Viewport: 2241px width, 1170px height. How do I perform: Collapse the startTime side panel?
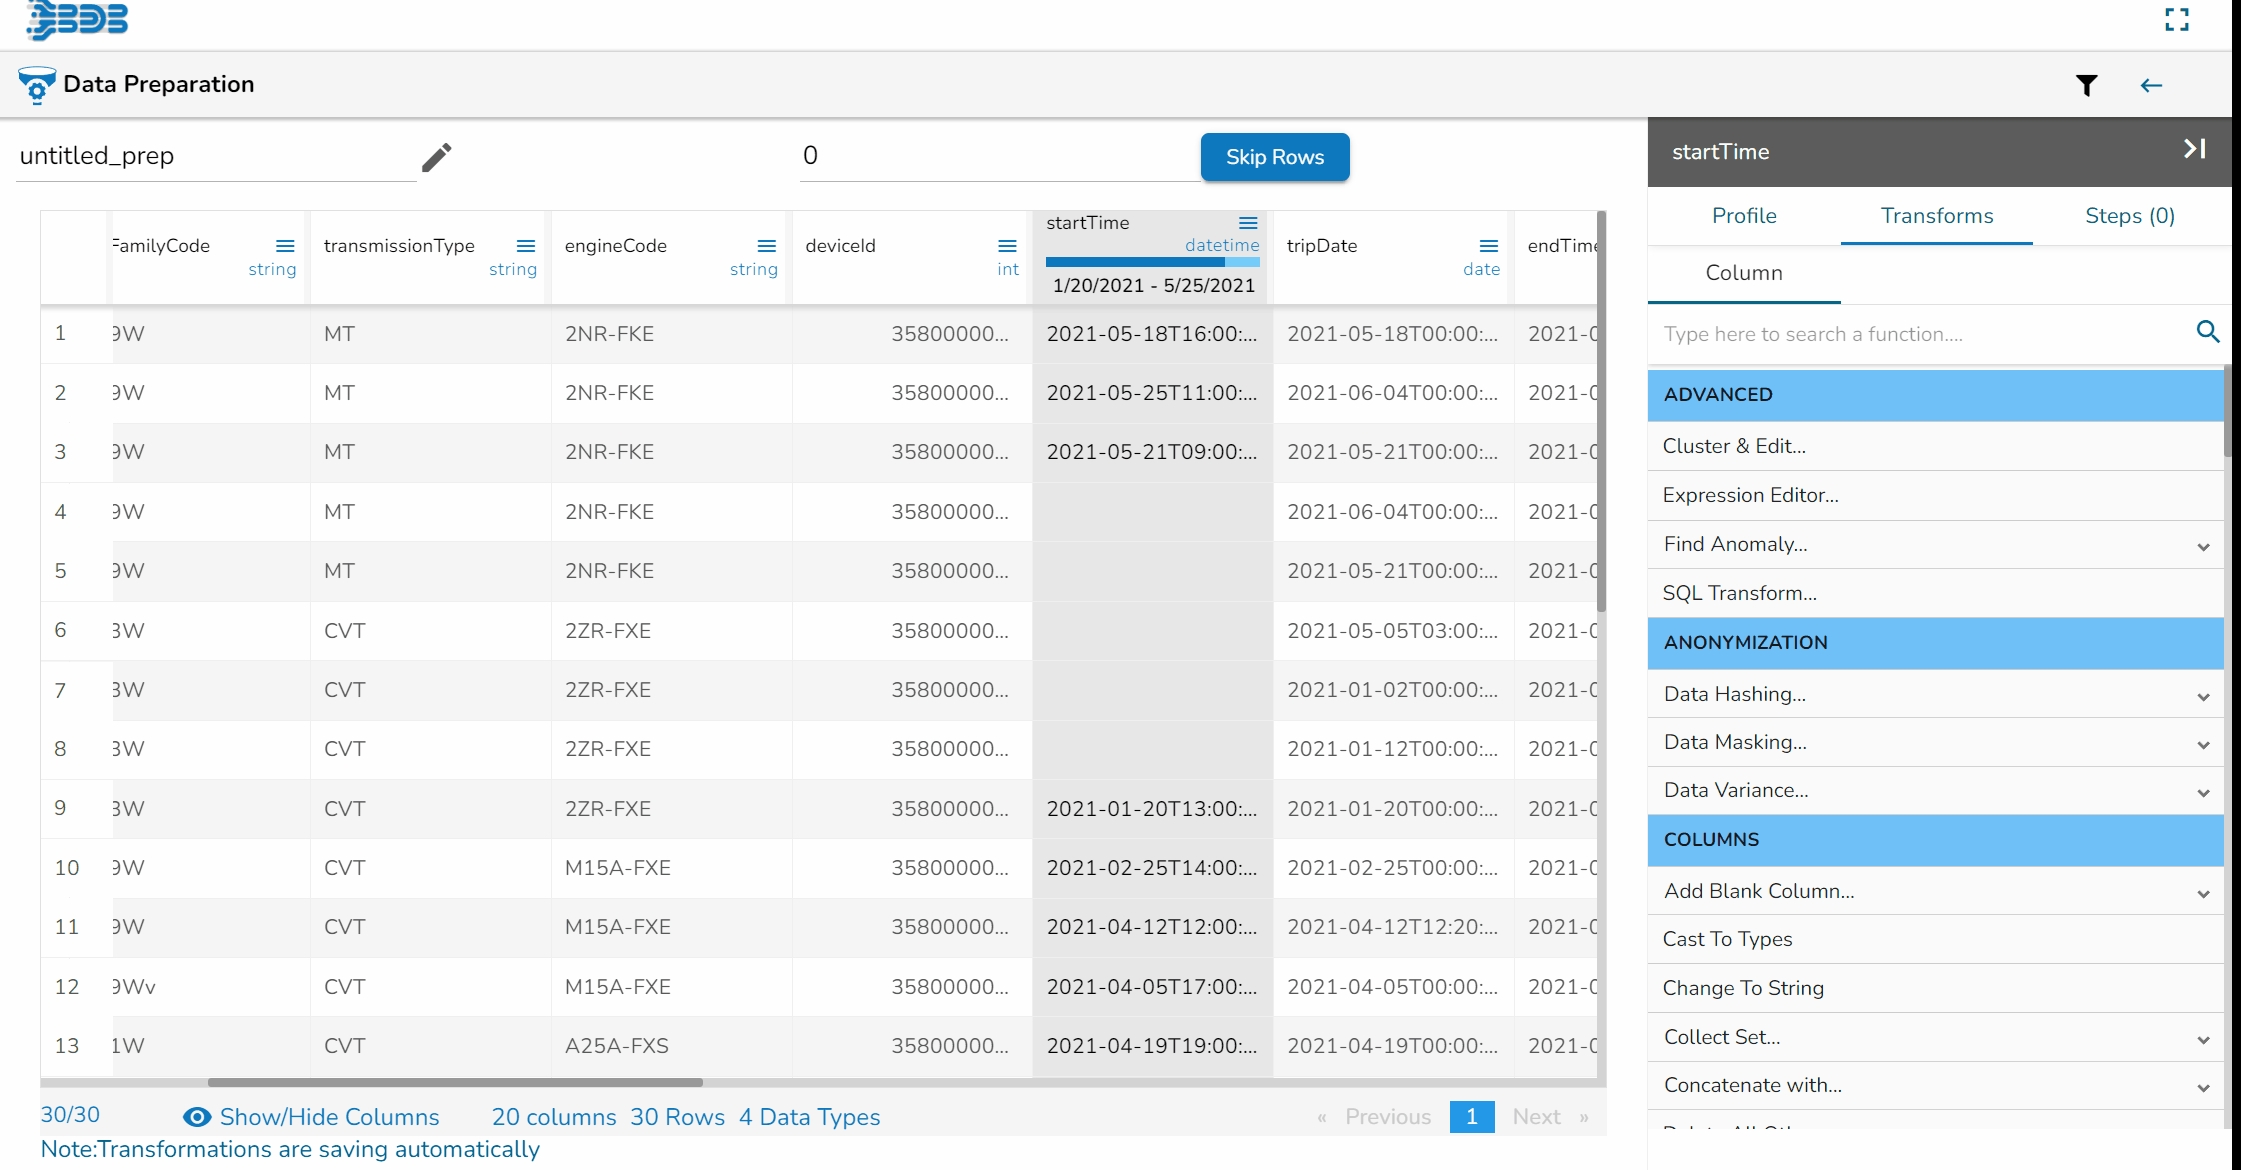[2194, 150]
